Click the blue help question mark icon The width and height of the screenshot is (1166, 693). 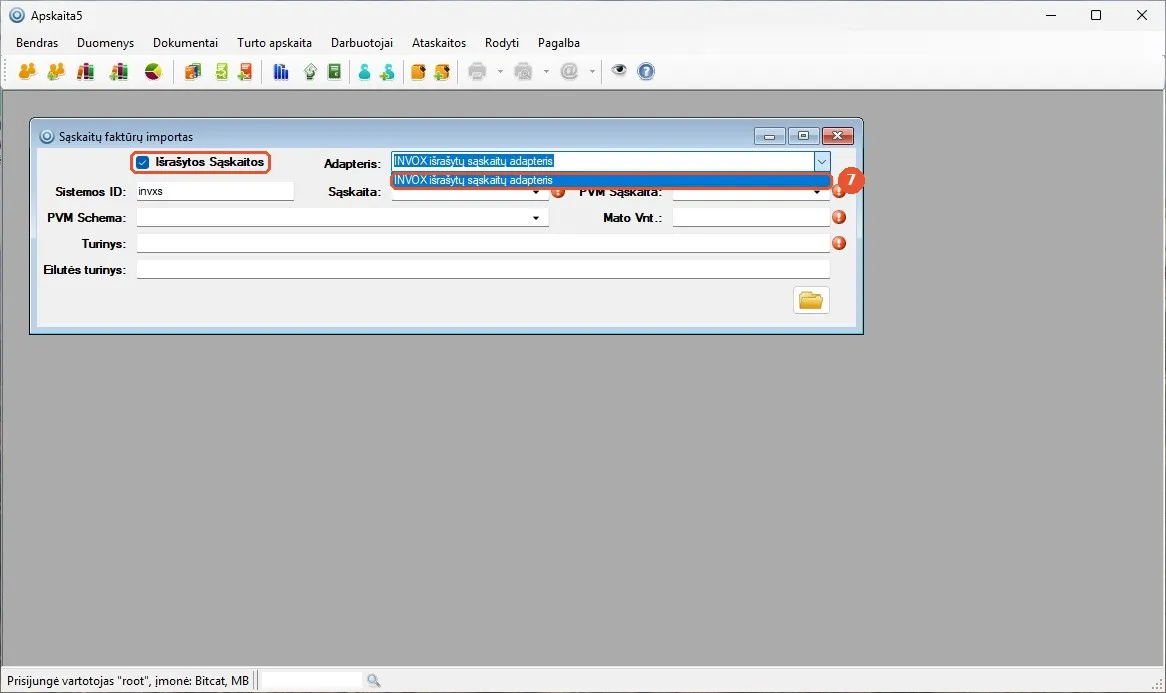click(646, 71)
